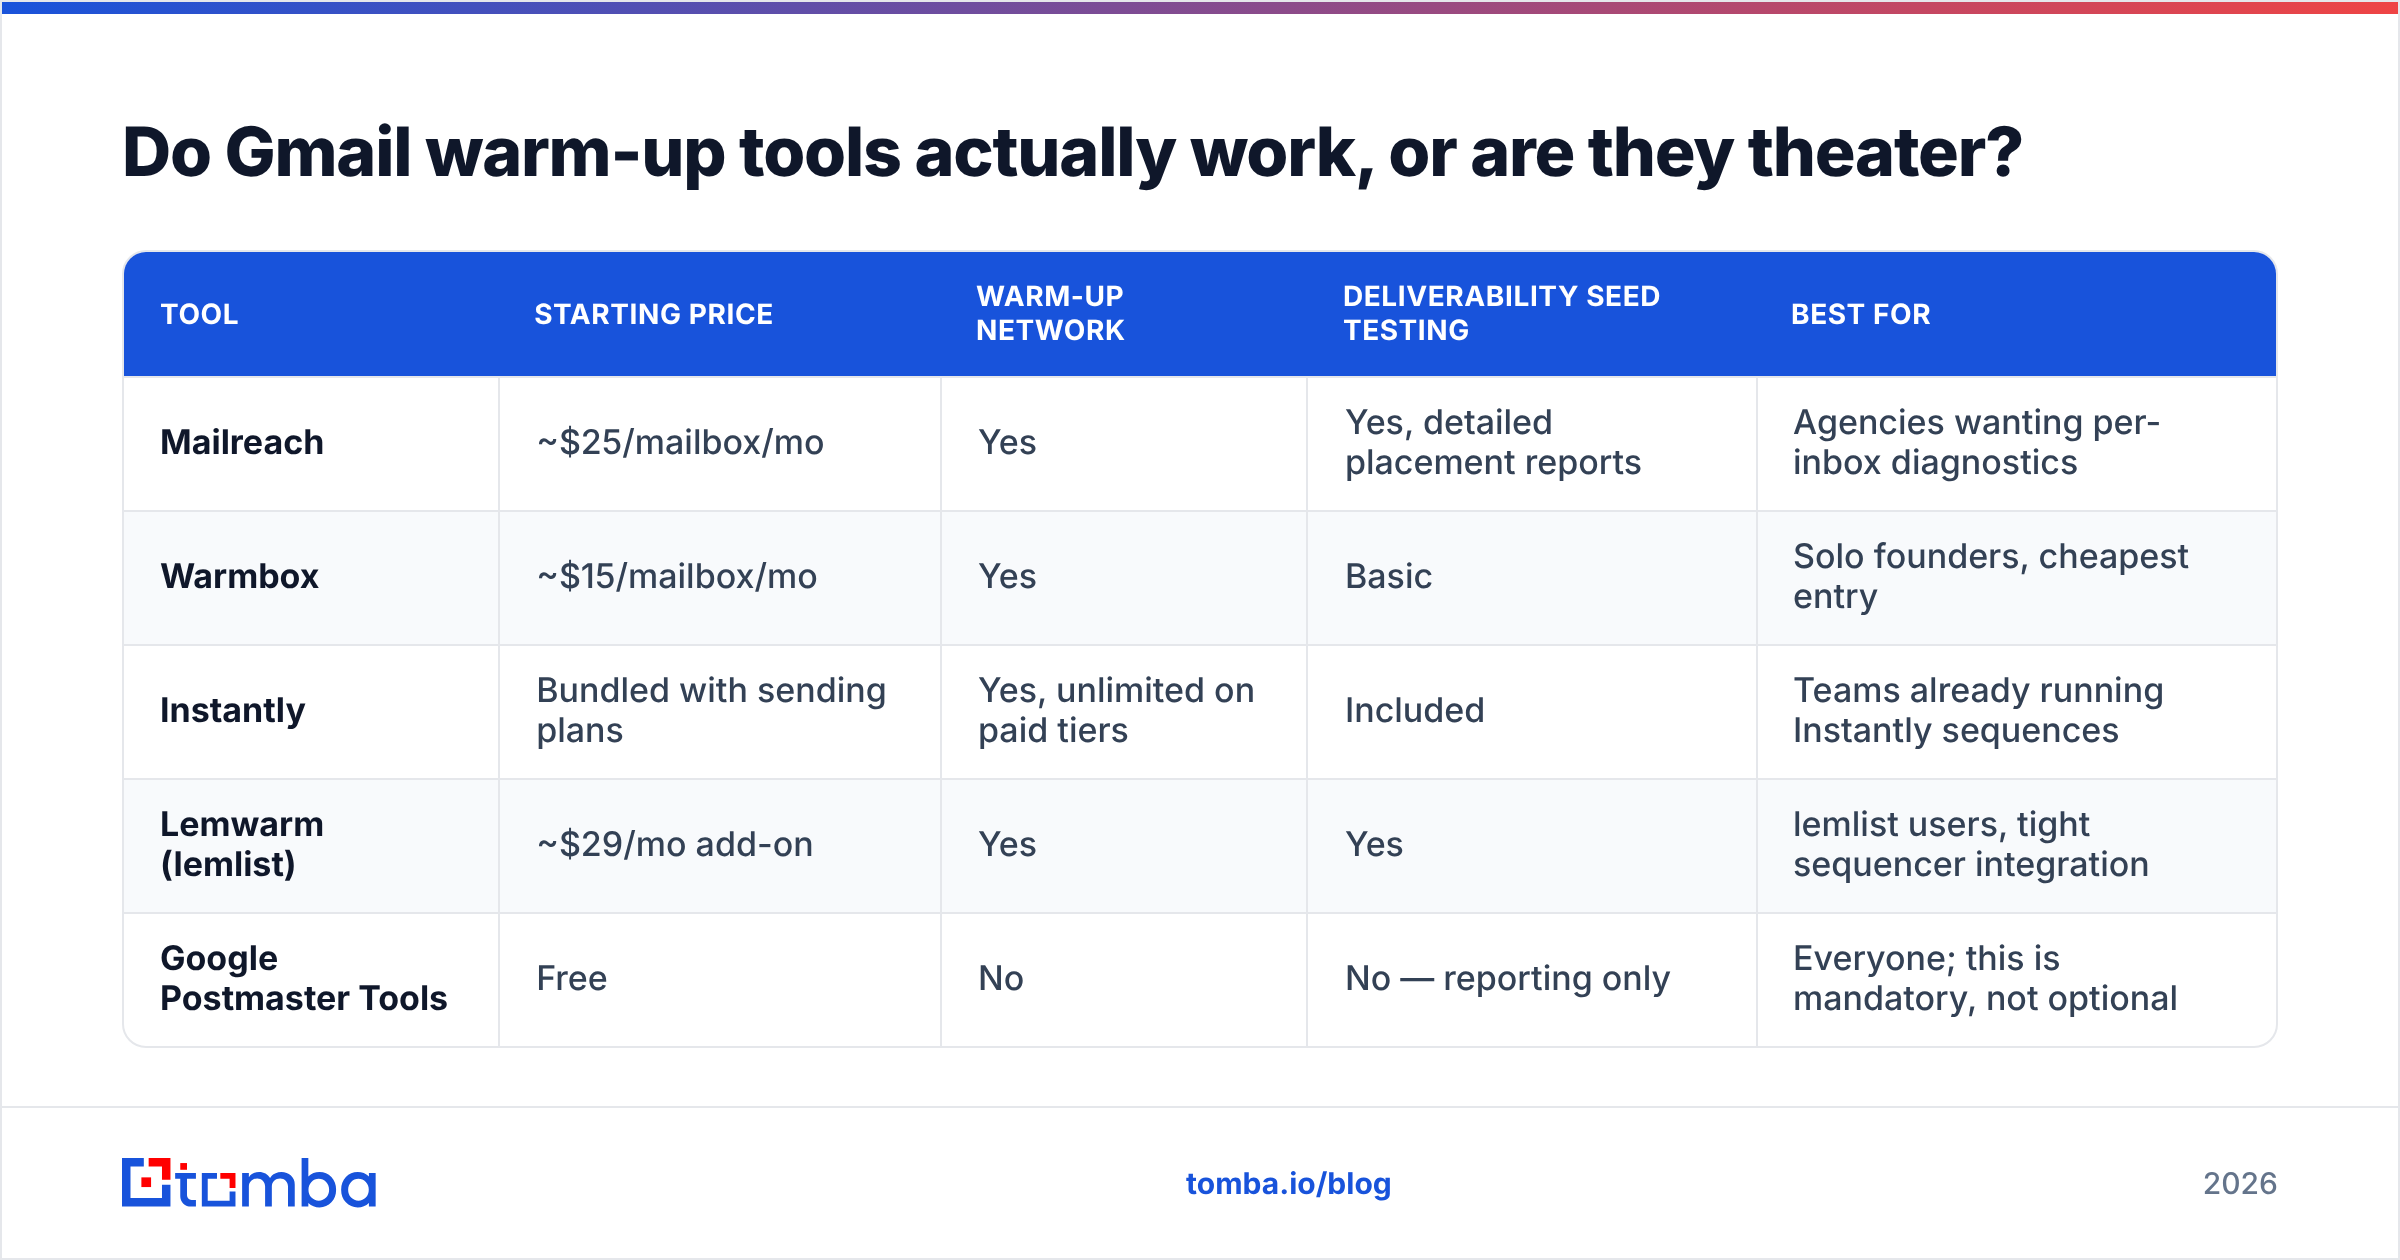Click the TOOL column header
Image resolution: width=2400 pixels, height=1260 pixels.
click(200, 314)
